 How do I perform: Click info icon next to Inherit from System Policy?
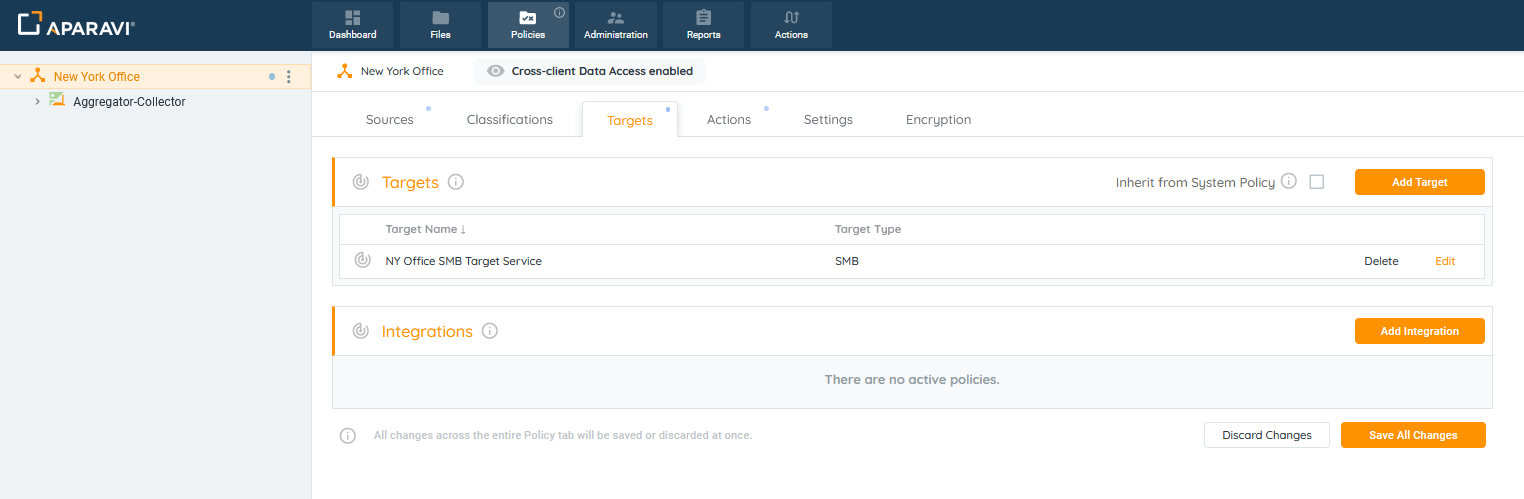(1289, 182)
